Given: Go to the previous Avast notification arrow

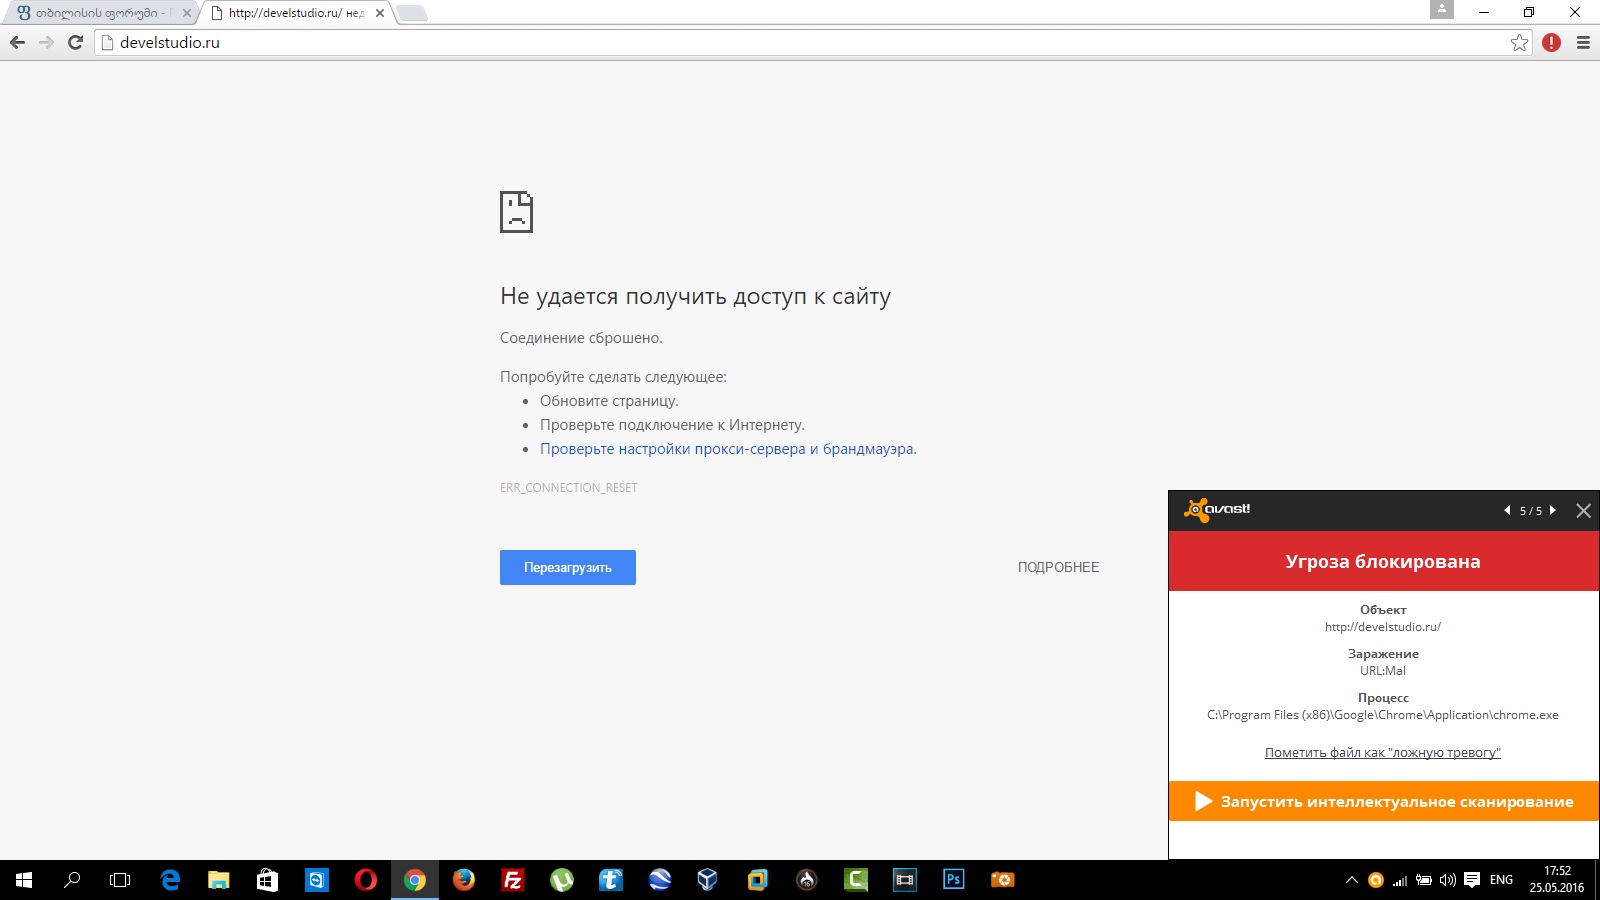Looking at the screenshot, I should [x=1507, y=510].
